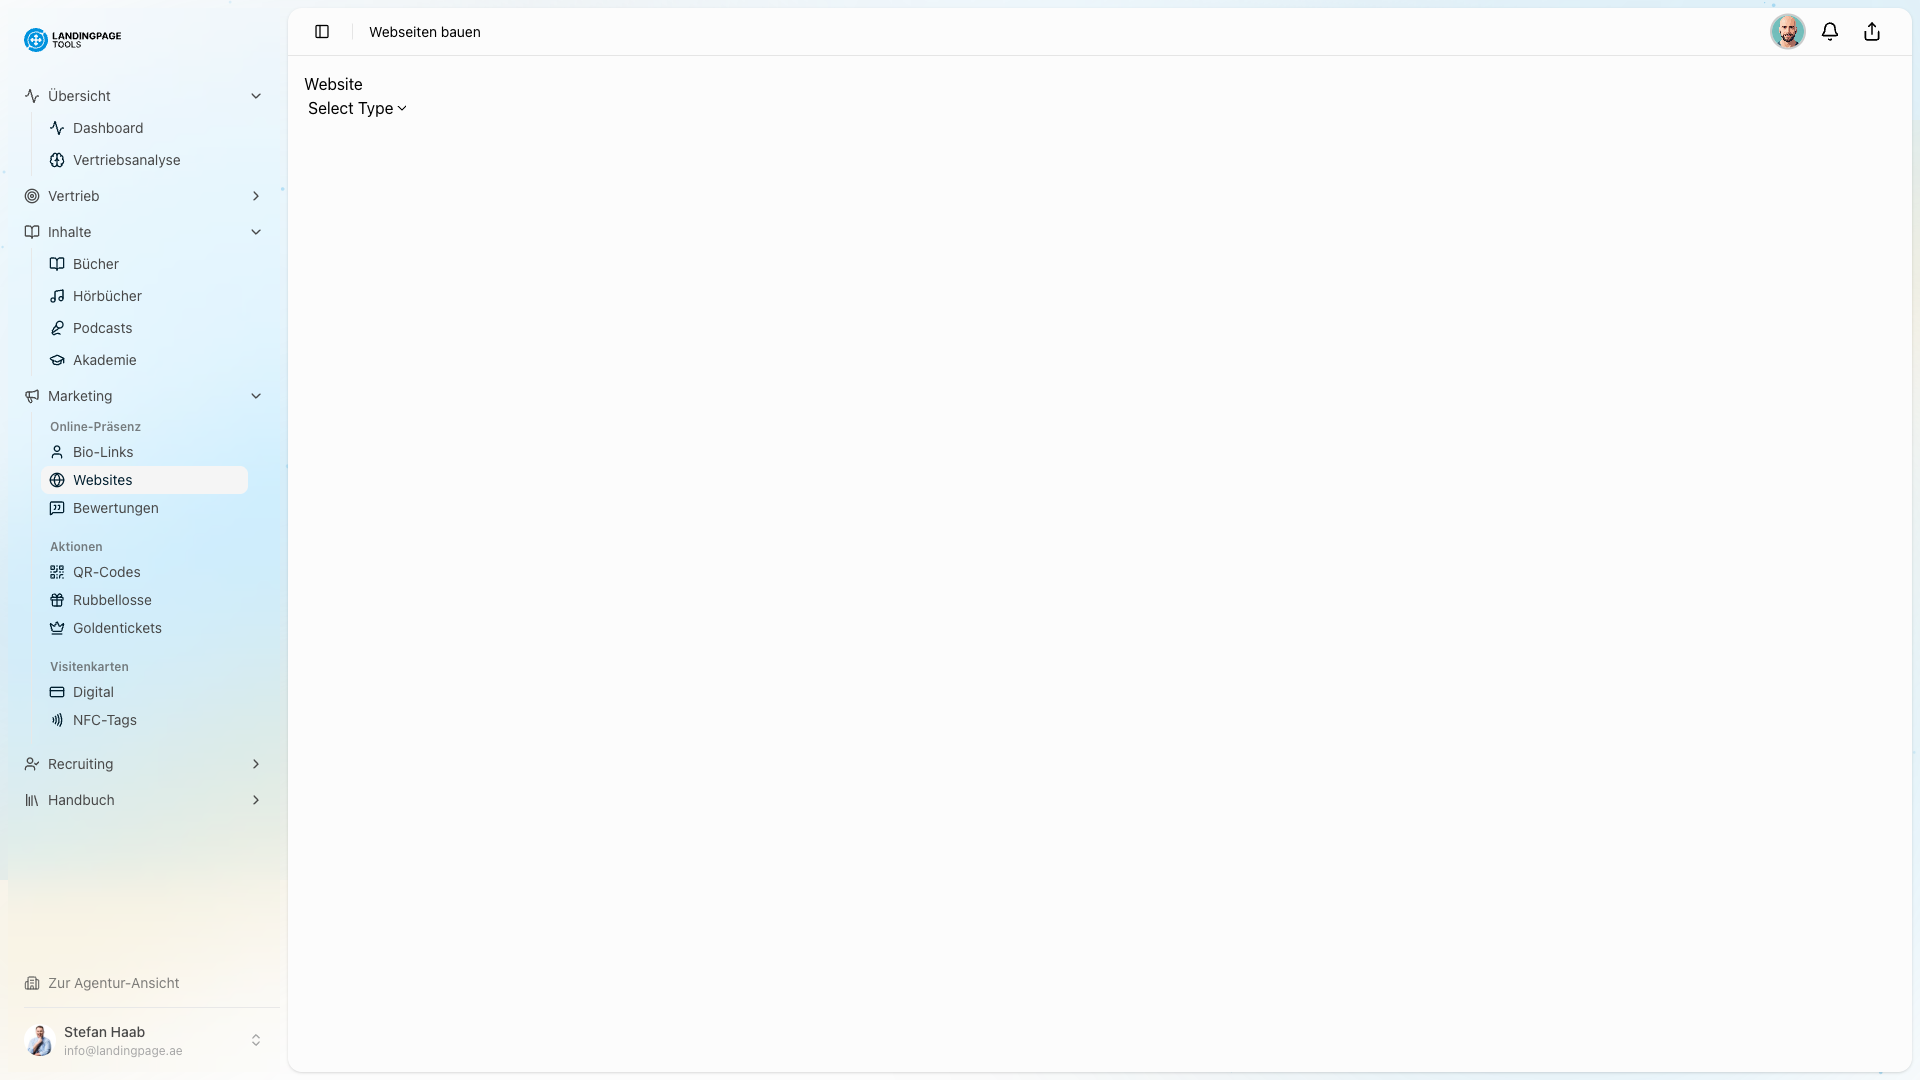Click the notification bell icon
The height and width of the screenshot is (1080, 1920).
tap(1830, 31)
